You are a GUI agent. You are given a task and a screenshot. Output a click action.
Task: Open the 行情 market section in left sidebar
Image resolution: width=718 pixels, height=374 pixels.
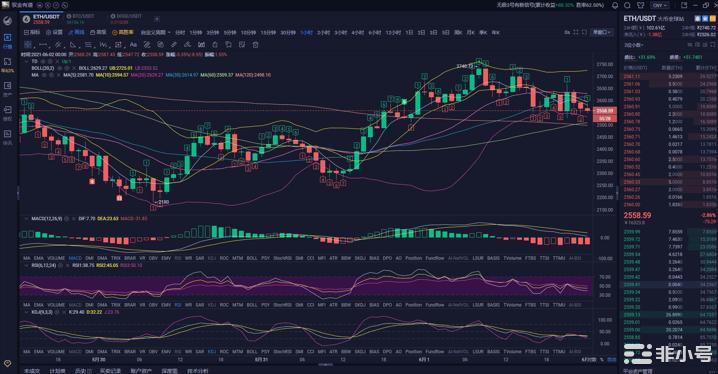[7, 40]
